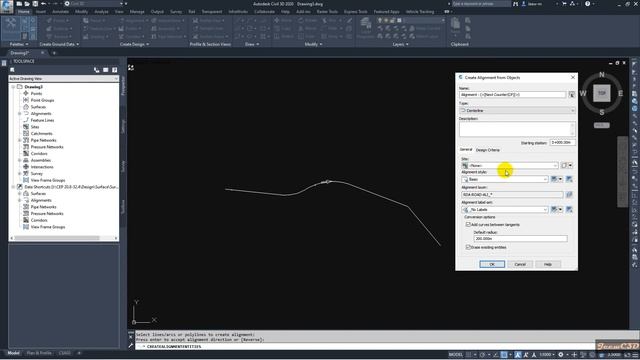Click the ViewCube TOP face
The height and width of the screenshot is (360, 640).
[x=602, y=93]
